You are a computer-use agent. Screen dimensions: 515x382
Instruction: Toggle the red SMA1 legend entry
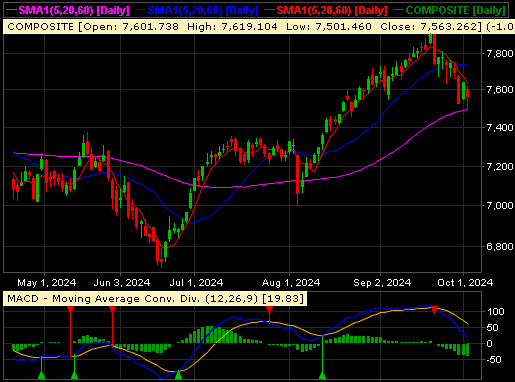pyautogui.click(x=326, y=10)
